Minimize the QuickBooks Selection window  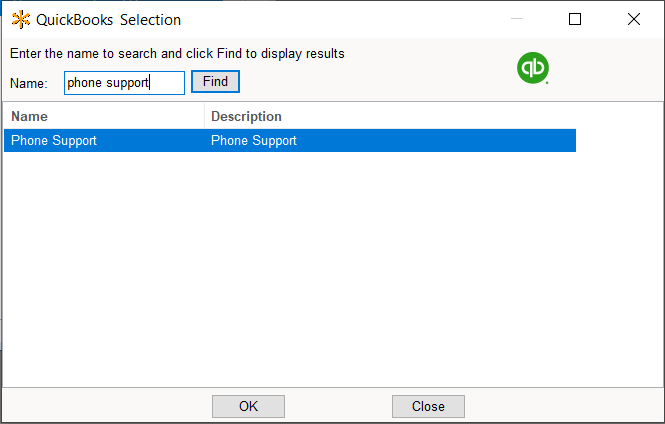point(517,19)
